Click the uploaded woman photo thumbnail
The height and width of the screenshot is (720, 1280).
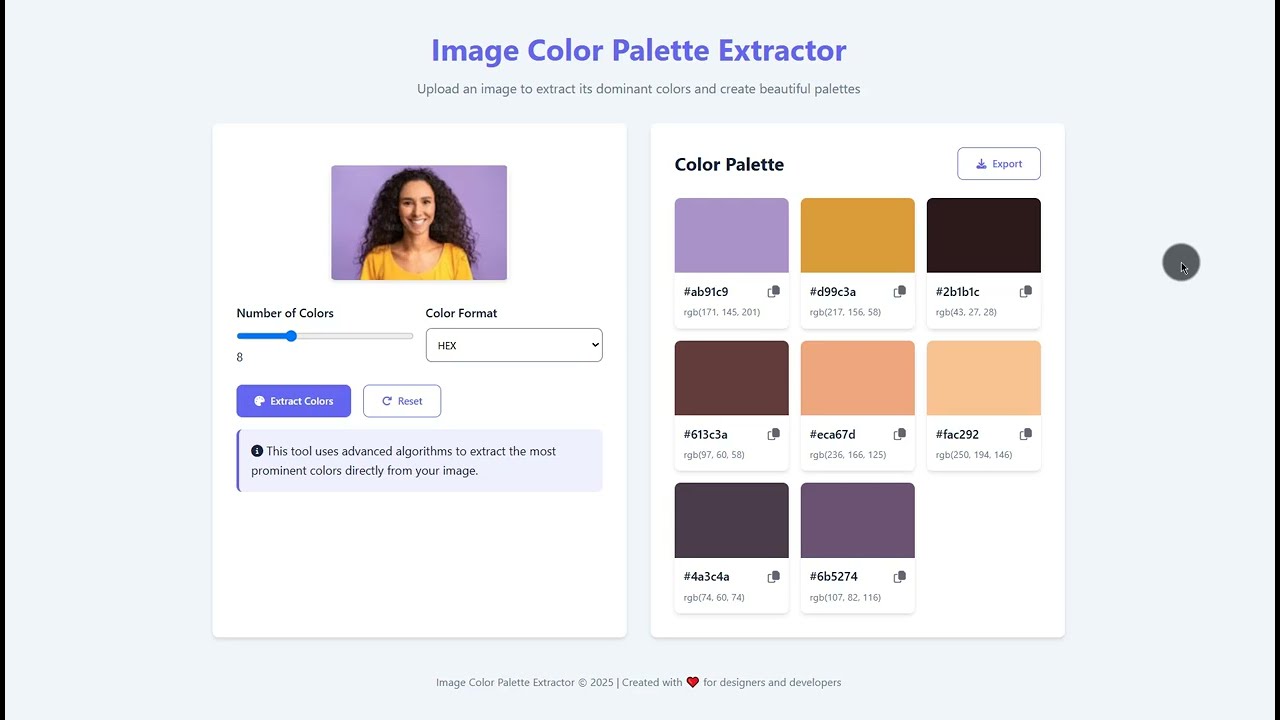tap(419, 223)
